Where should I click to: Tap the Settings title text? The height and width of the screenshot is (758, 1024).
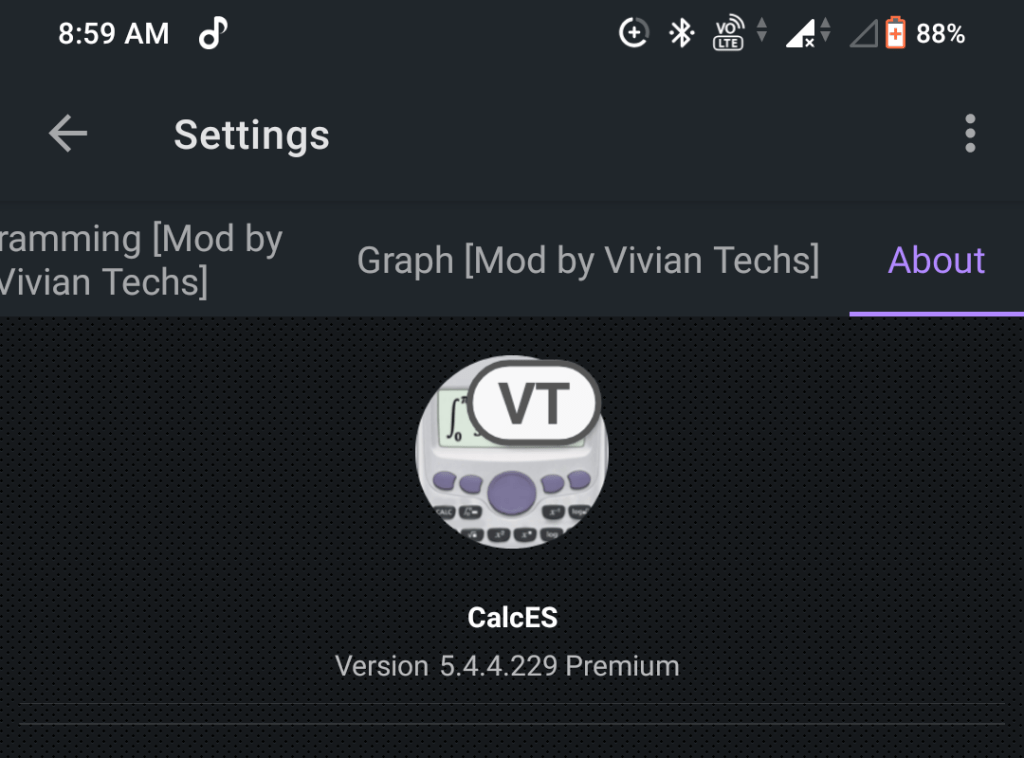coord(251,134)
